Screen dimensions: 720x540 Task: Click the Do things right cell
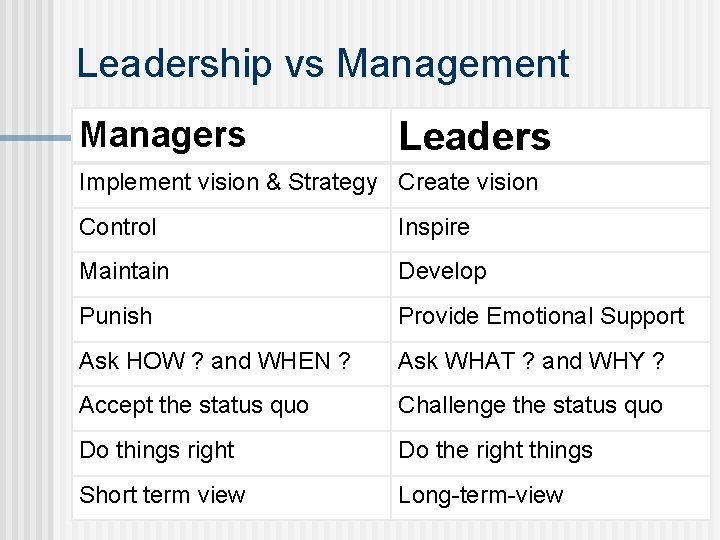156,450
